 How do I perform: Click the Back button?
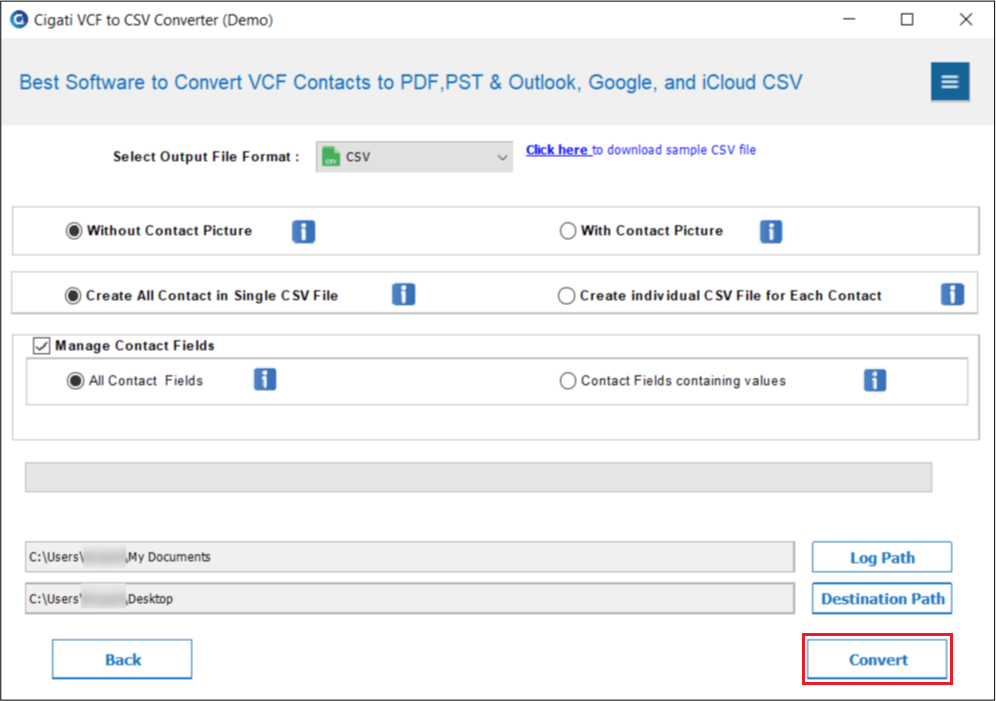pos(122,659)
